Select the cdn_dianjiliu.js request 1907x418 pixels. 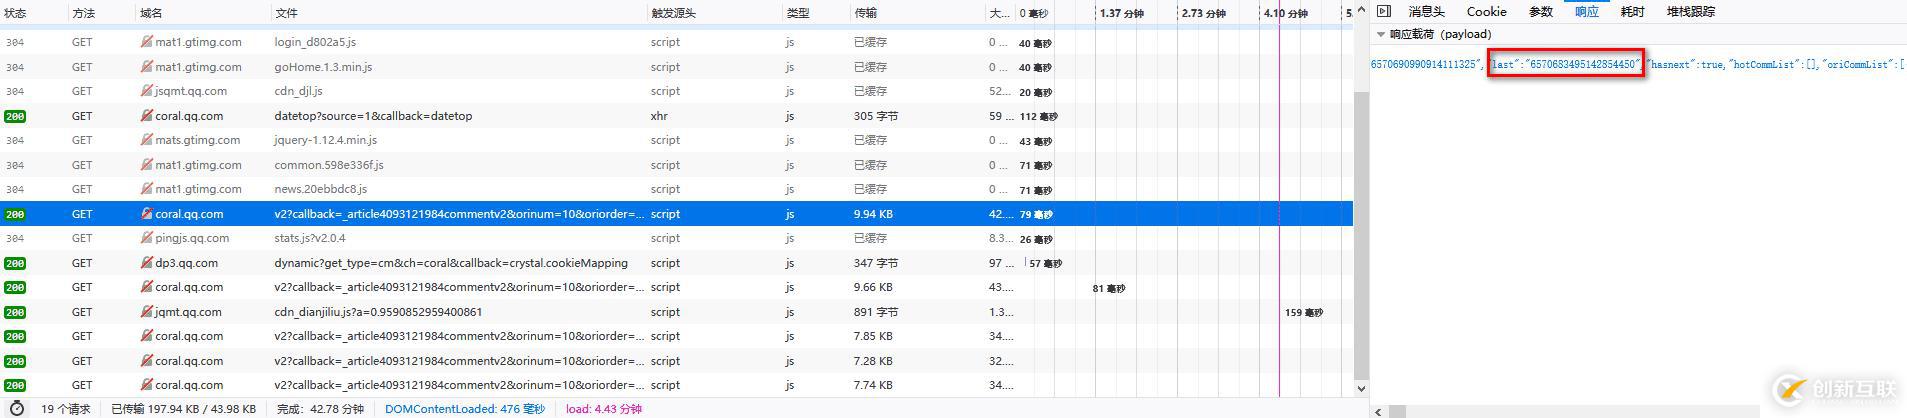[x=676, y=312]
